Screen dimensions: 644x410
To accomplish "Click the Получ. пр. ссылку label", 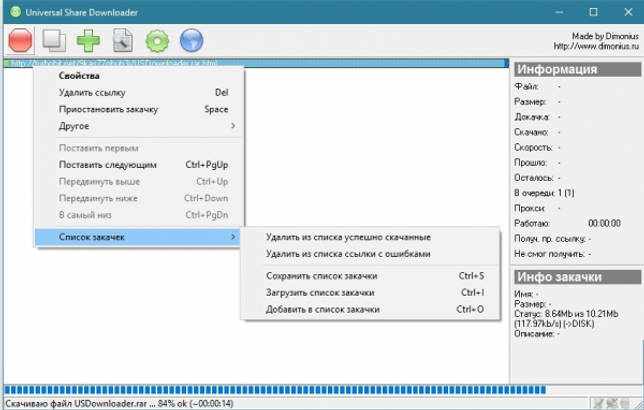I will (550, 239).
